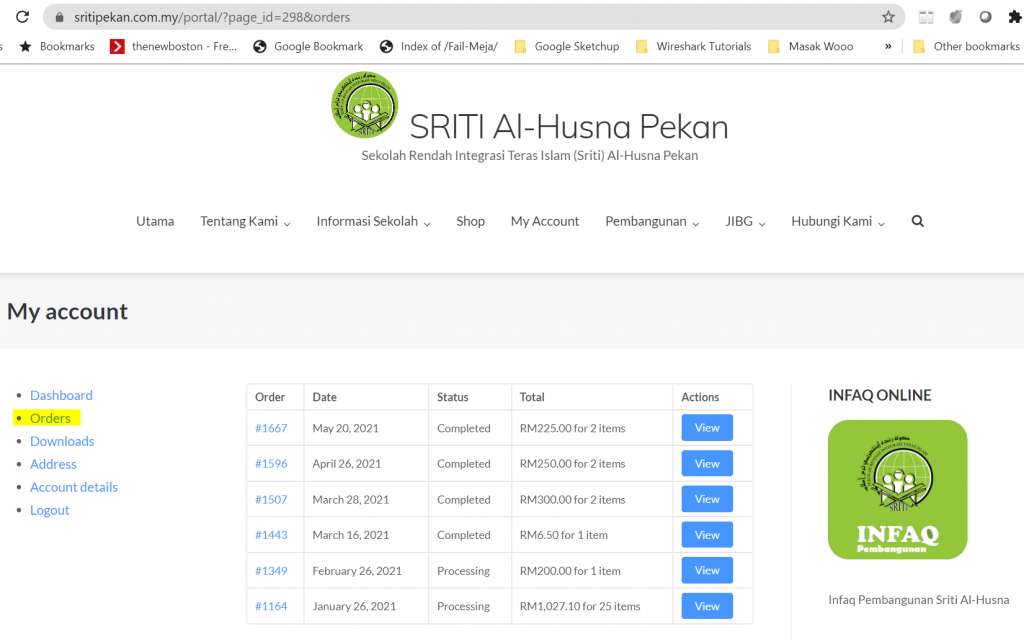Expand the Tentang Kami dropdown menu
Viewport: 1024px width, 640px height.
click(x=245, y=221)
